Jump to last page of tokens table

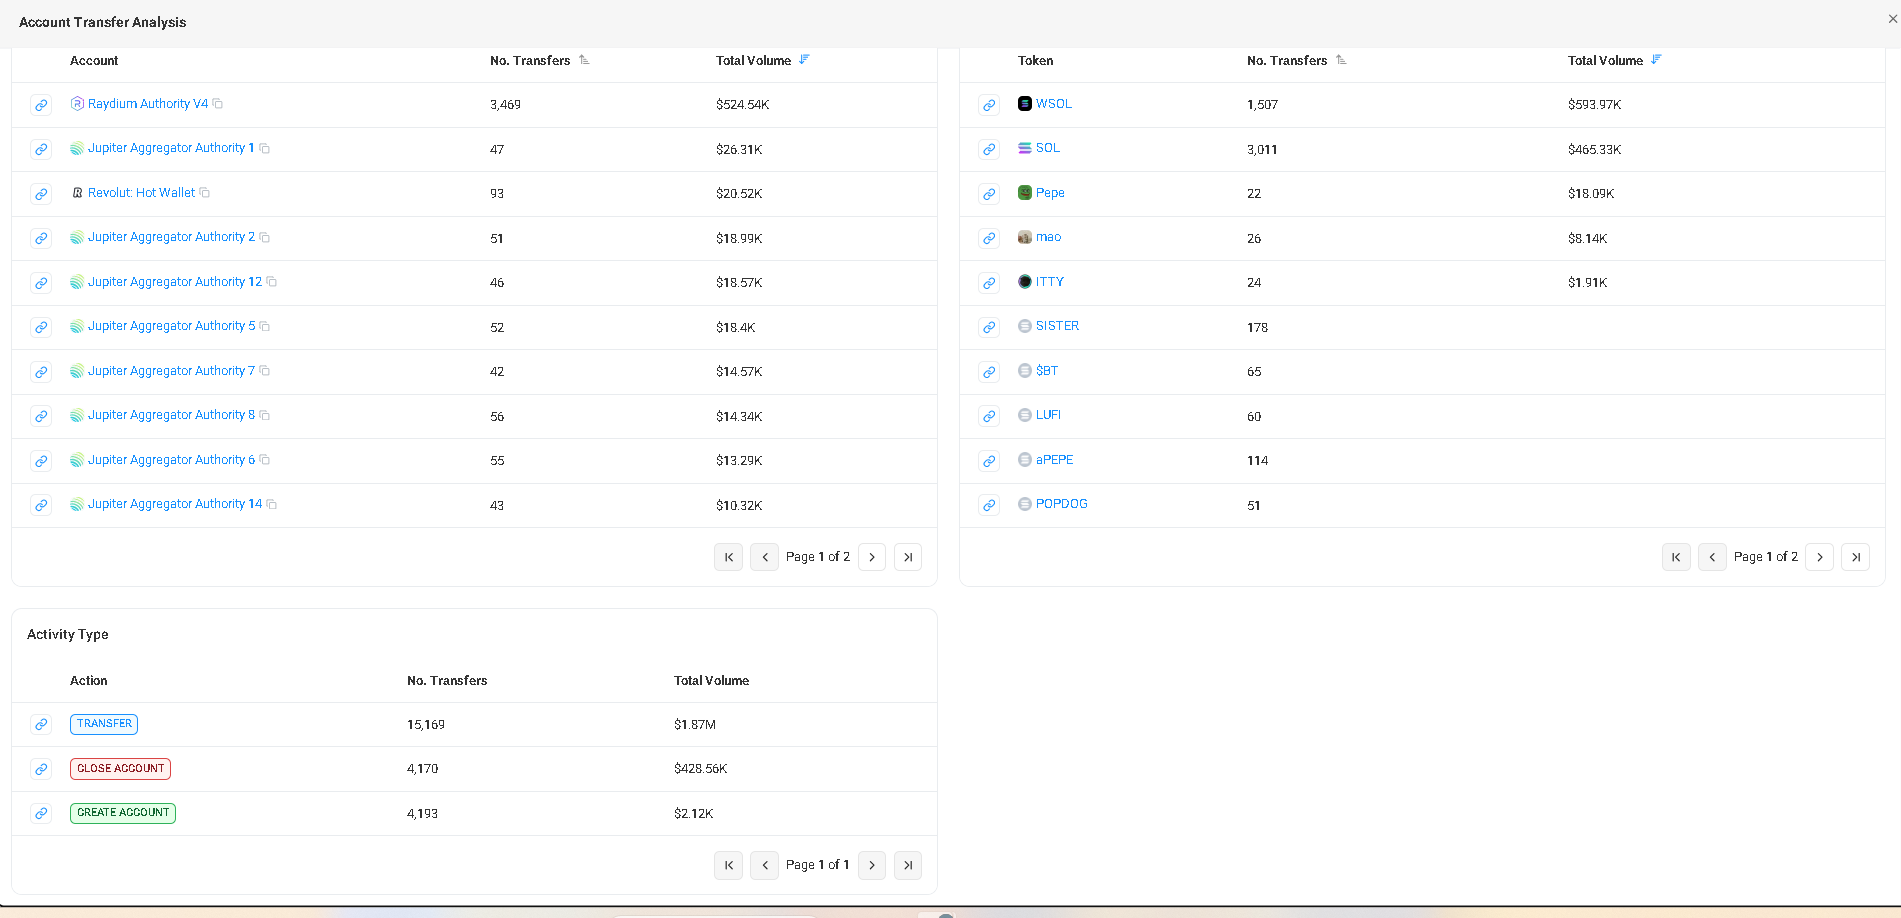[1856, 557]
